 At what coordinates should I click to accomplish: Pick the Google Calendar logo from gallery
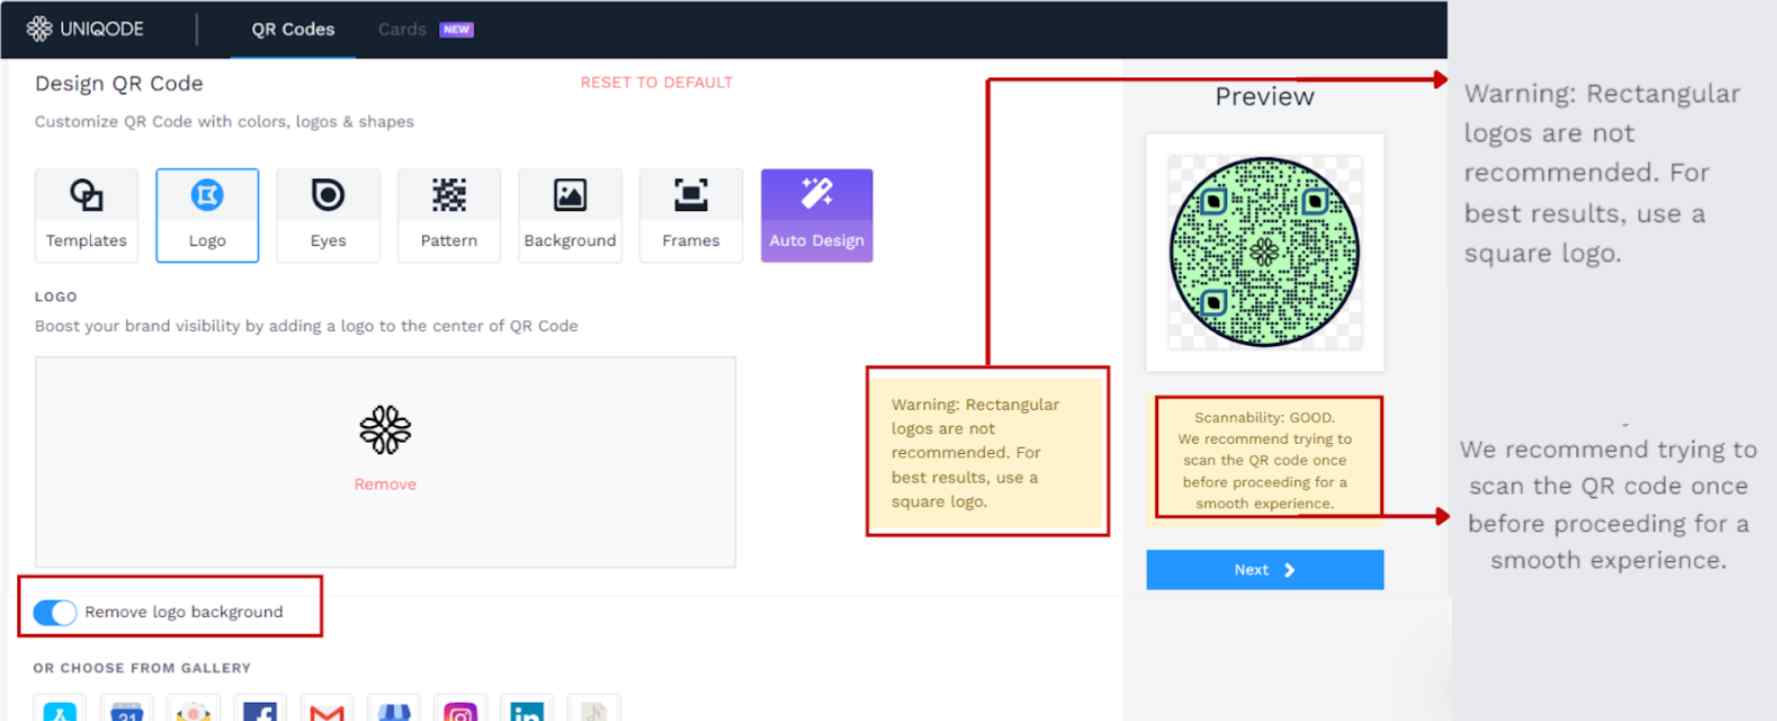[x=126, y=708]
